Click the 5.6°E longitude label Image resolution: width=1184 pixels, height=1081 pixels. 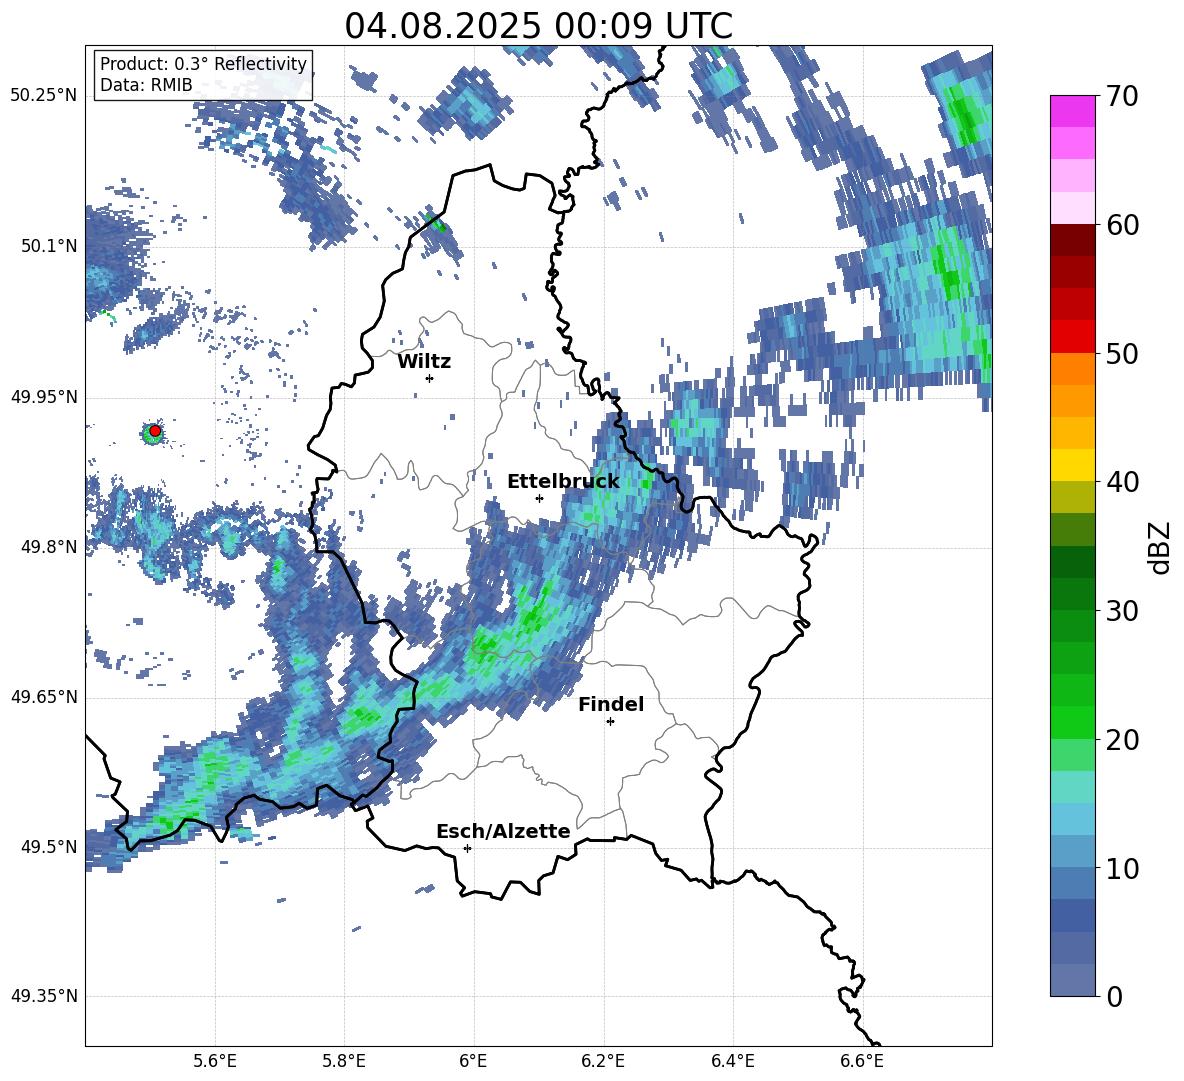coord(215,1061)
